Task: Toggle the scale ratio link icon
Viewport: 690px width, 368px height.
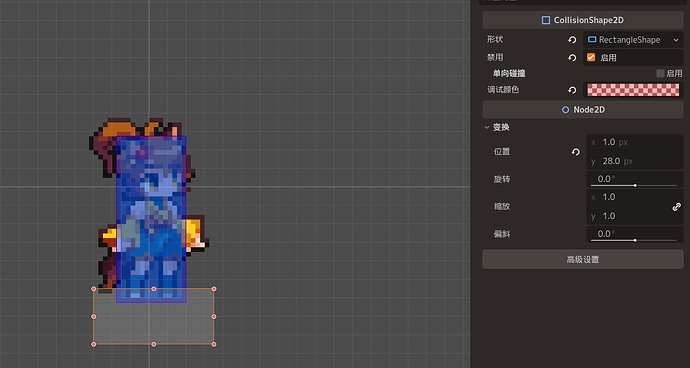Action: (677, 207)
